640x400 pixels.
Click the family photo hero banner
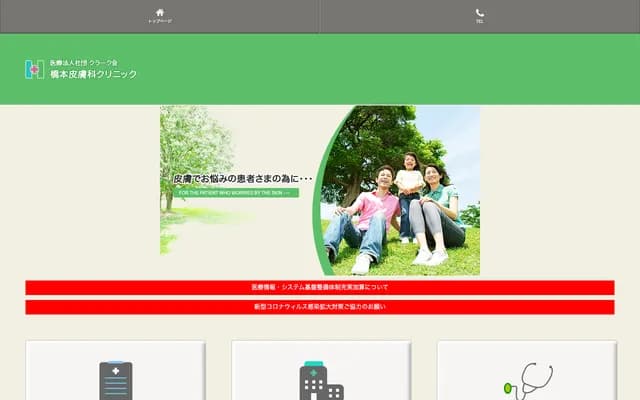[x=320, y=190]
